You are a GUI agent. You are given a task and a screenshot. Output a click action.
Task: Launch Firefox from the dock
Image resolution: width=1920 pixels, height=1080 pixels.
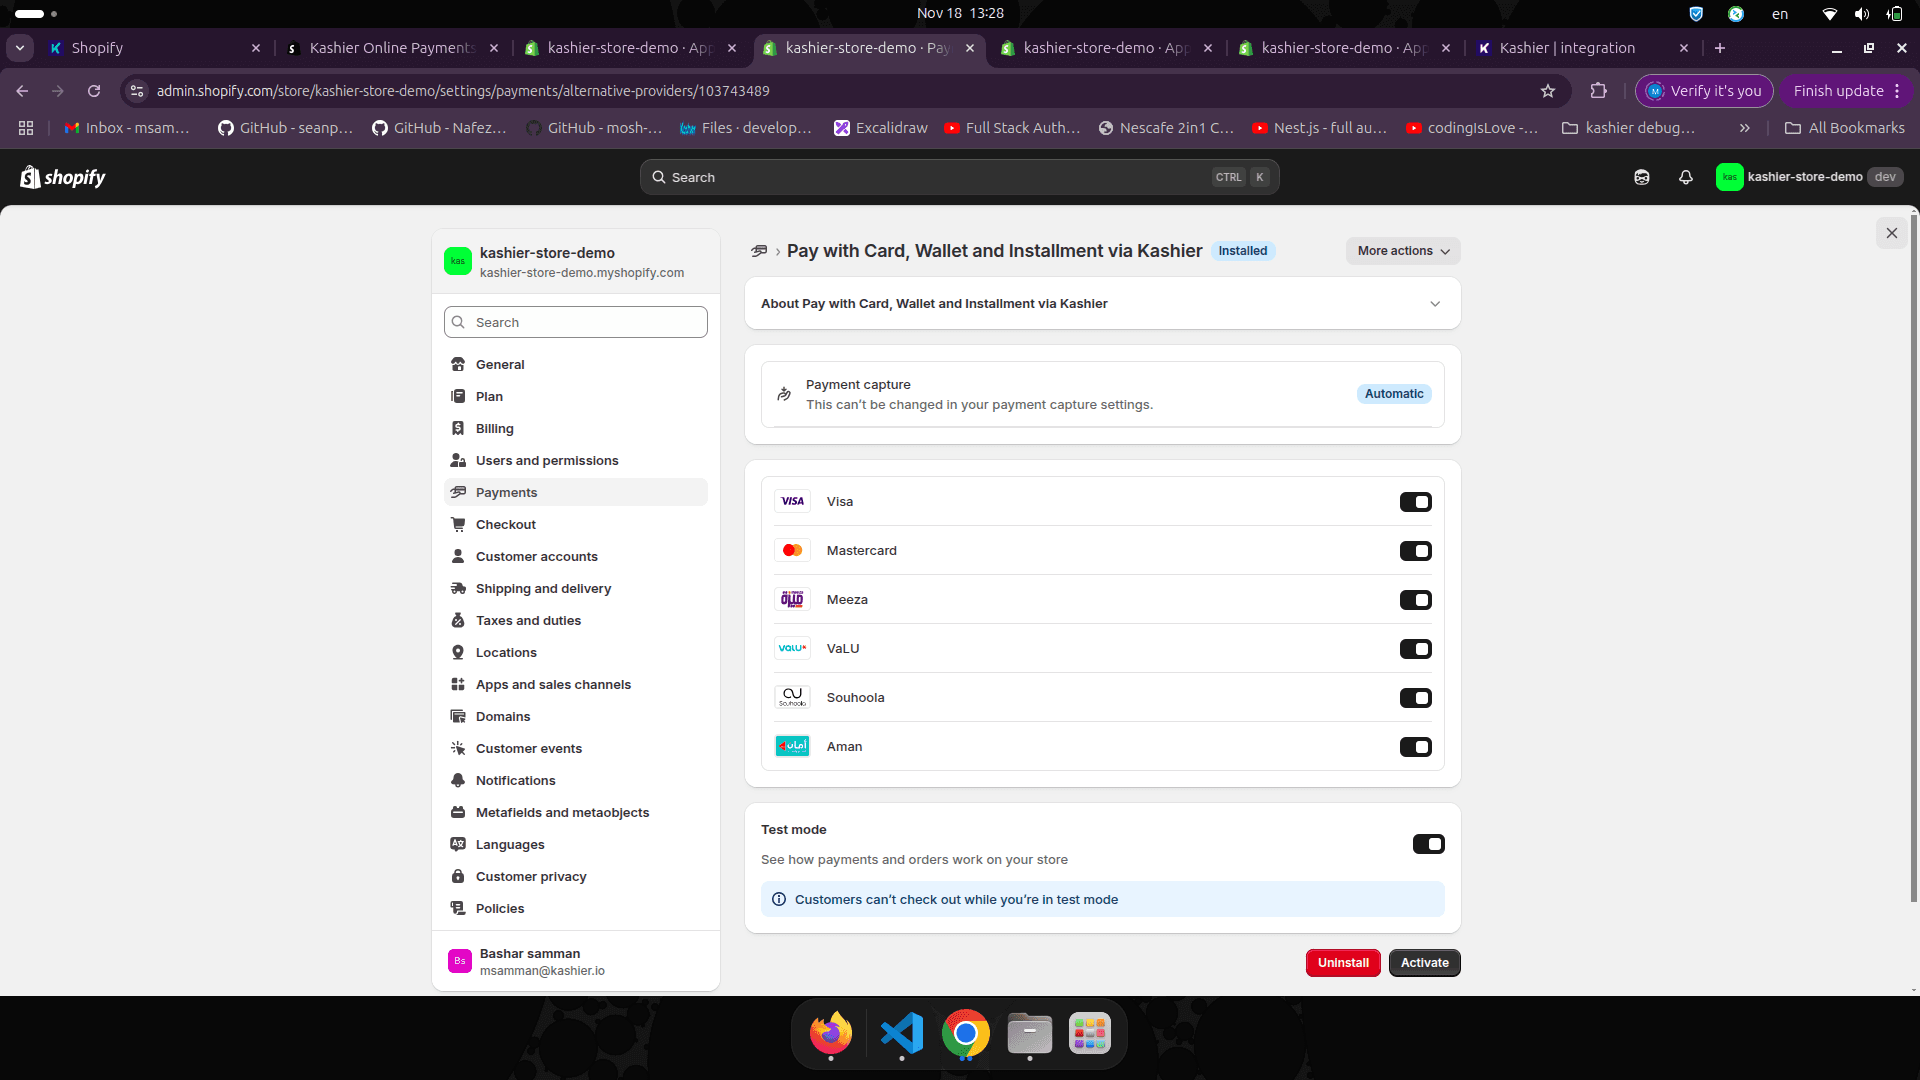831,1033
